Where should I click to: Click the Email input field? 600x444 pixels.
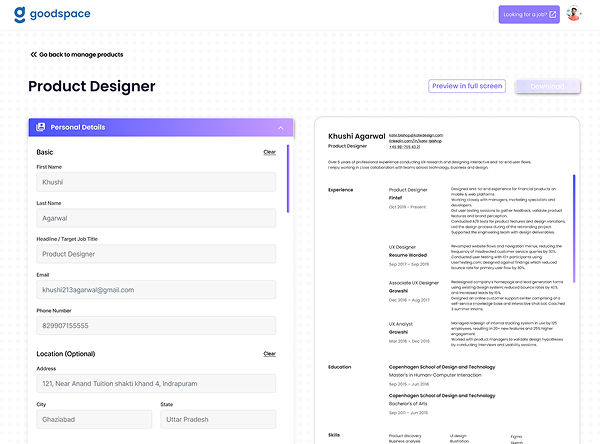156,290
